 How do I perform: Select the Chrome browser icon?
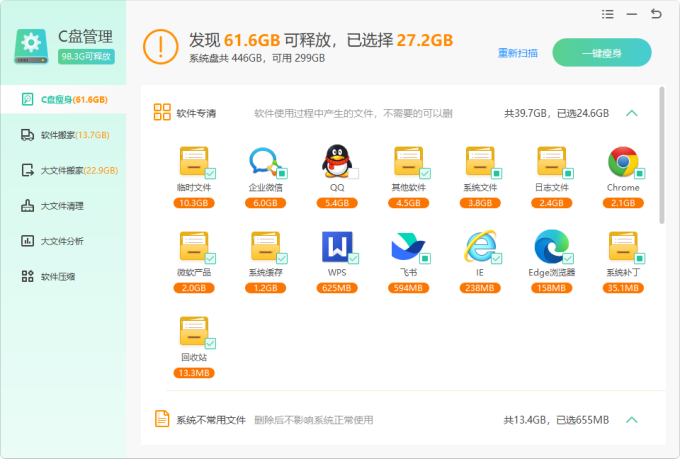(x=622, y=161)
